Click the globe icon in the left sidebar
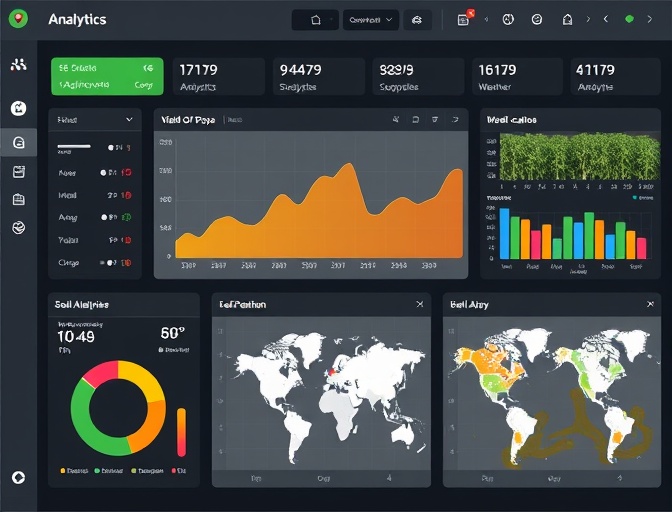This screenshot has height=512, width=672. 18,228
